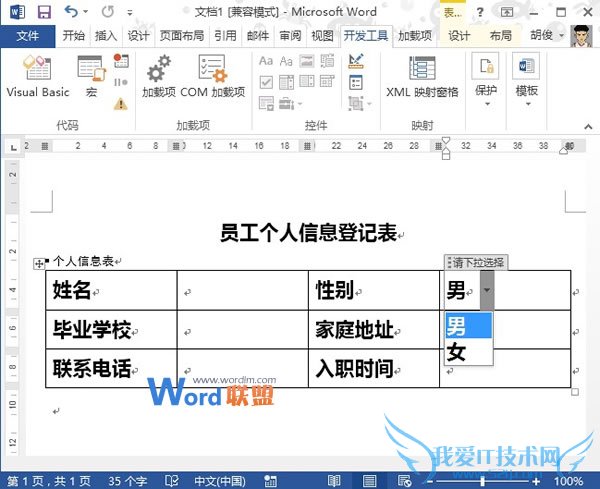Open the 模板 (Template) dropdown
This screenshot has height=489, width=600.
tap(527, 80)
